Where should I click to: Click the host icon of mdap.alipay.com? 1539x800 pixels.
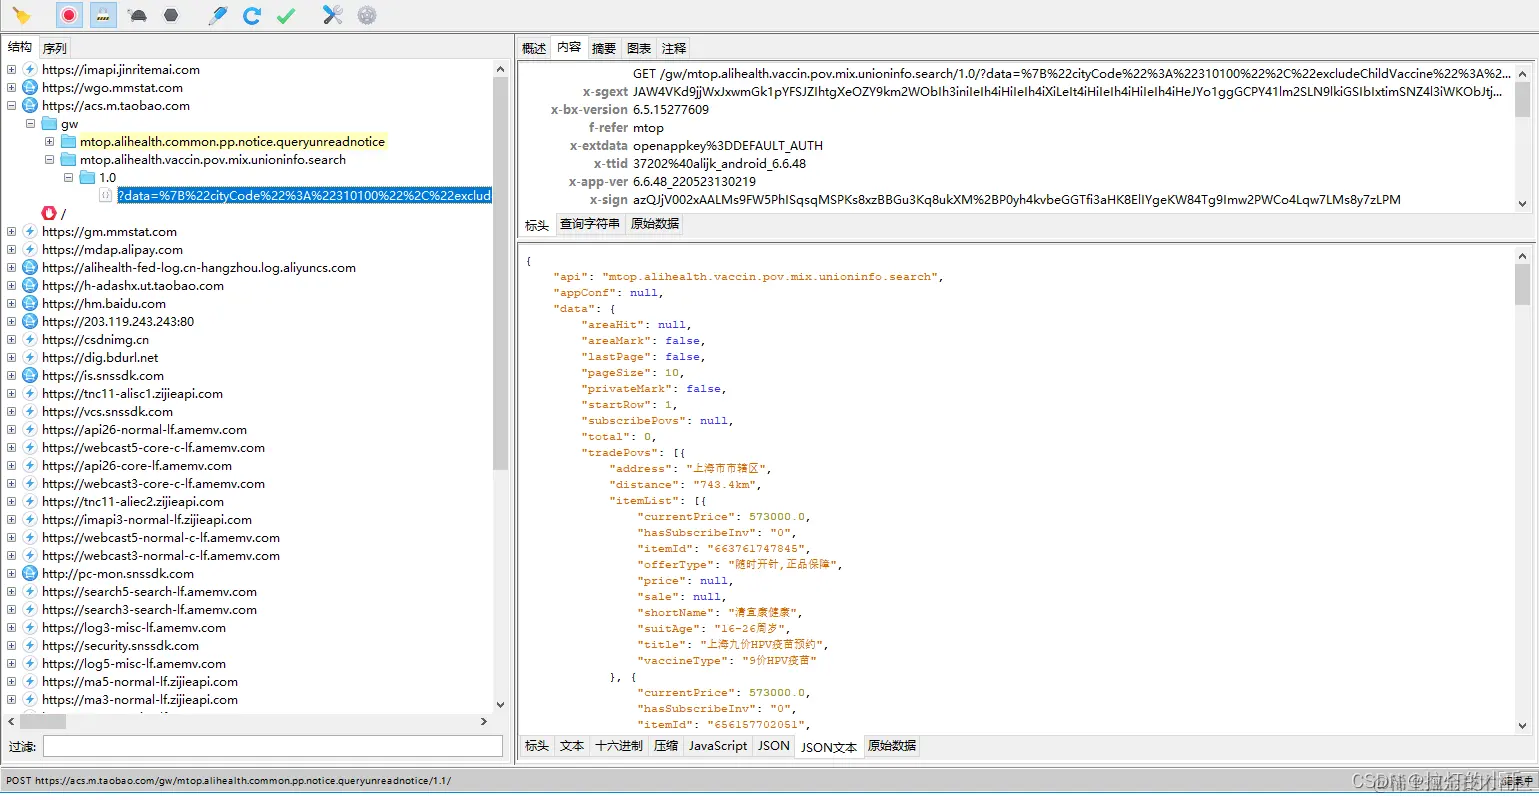(x=30, y=250)
